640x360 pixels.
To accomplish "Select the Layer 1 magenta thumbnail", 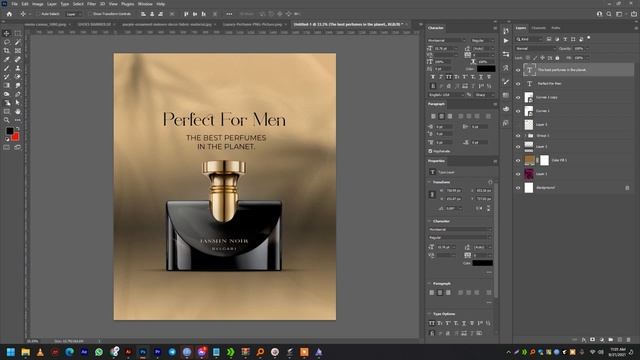I will tap(529, 174).
